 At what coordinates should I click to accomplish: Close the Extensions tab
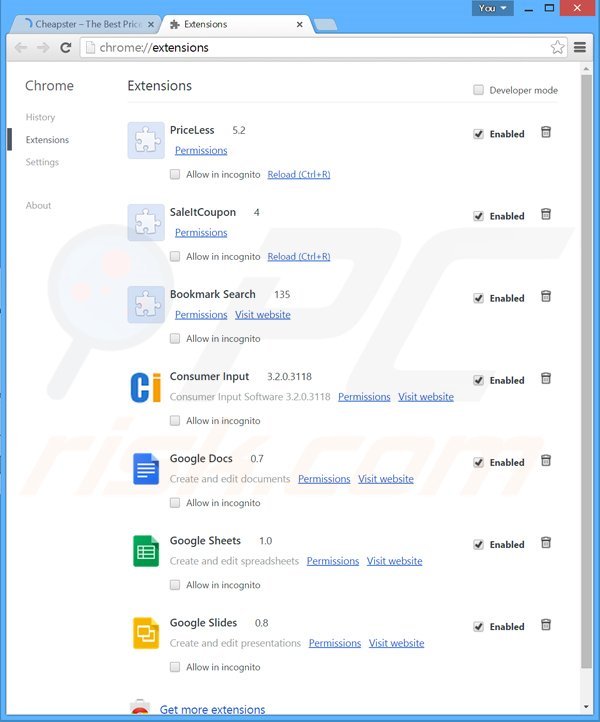click(x=300, y=24)
